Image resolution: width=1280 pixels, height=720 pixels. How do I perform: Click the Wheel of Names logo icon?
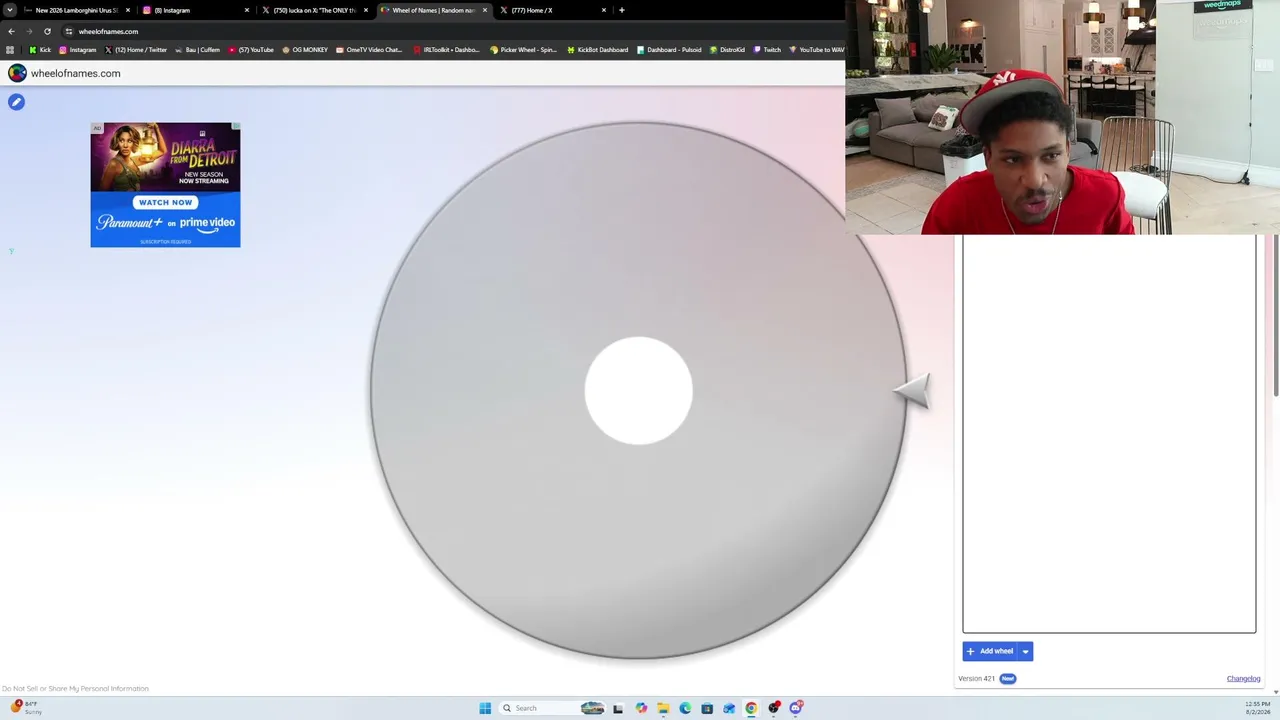(17, 73)
